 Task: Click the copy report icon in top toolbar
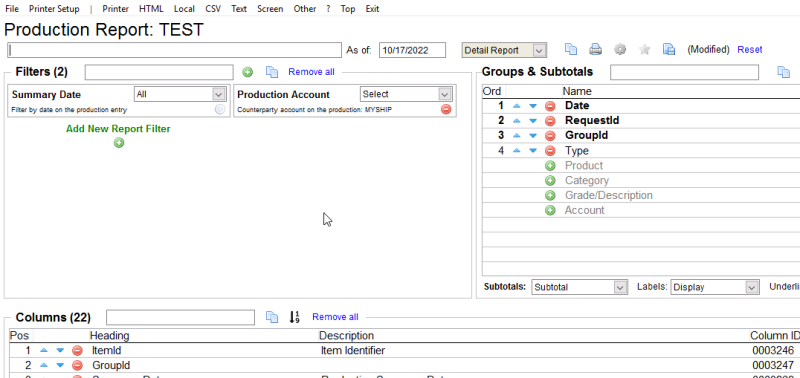pos(571,49)
